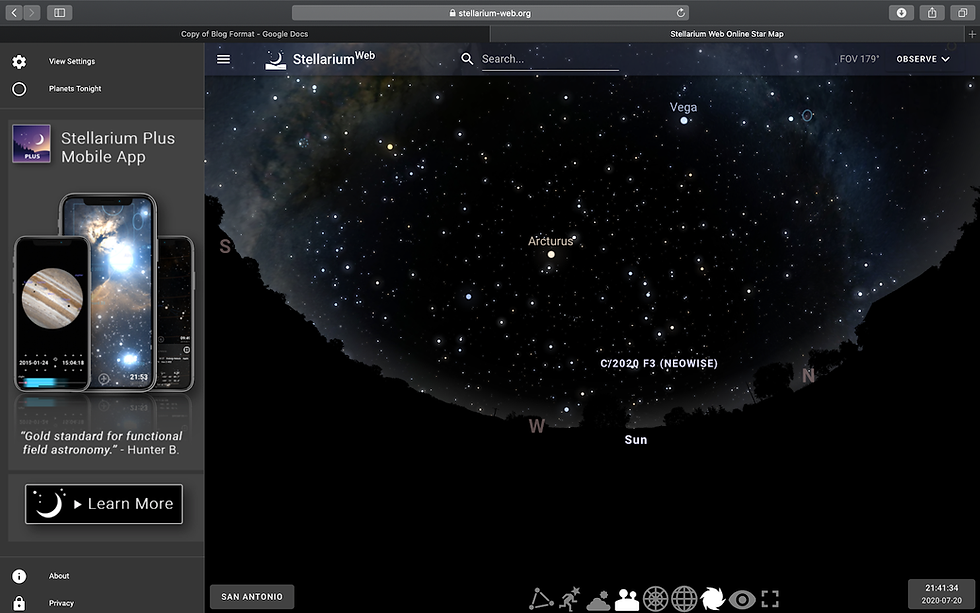Open the Privacy menu entry text

(x=61, y=603)
